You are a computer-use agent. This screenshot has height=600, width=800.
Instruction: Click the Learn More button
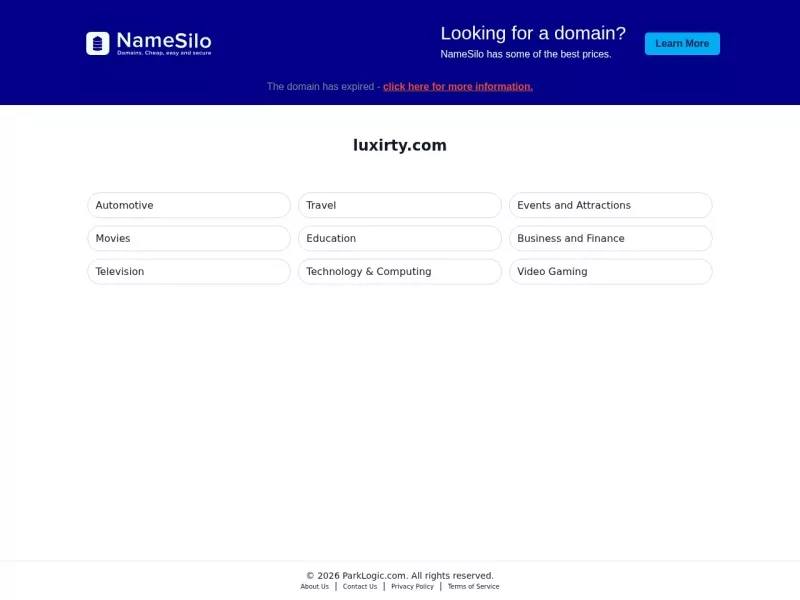[682, 43]
